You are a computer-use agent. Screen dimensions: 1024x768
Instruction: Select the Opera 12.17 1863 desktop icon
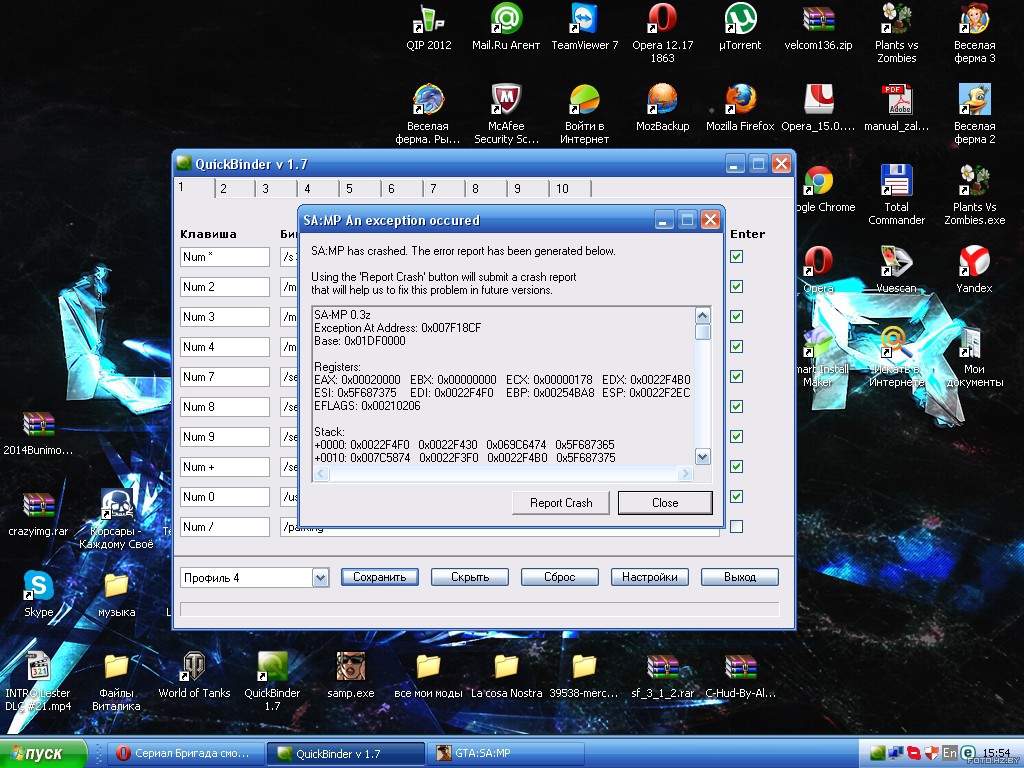662,33
